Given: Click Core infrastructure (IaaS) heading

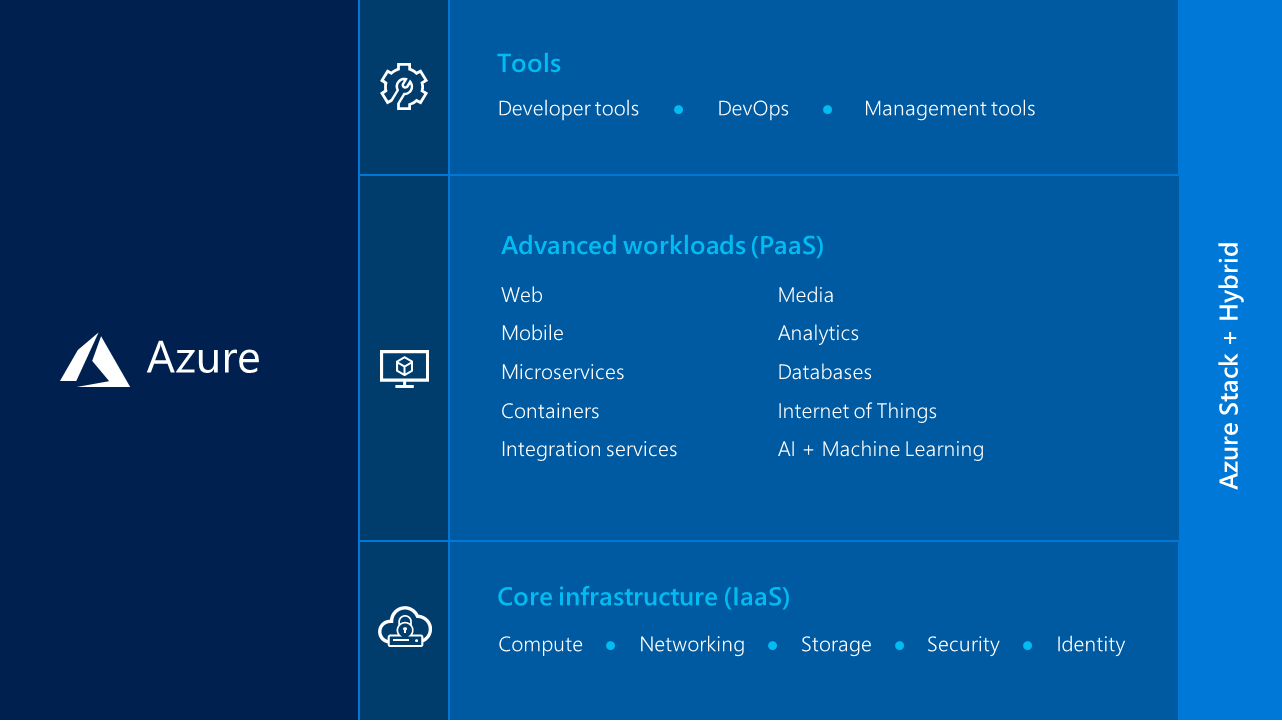Looking at the screenshot, I should (x=643, y=597).
